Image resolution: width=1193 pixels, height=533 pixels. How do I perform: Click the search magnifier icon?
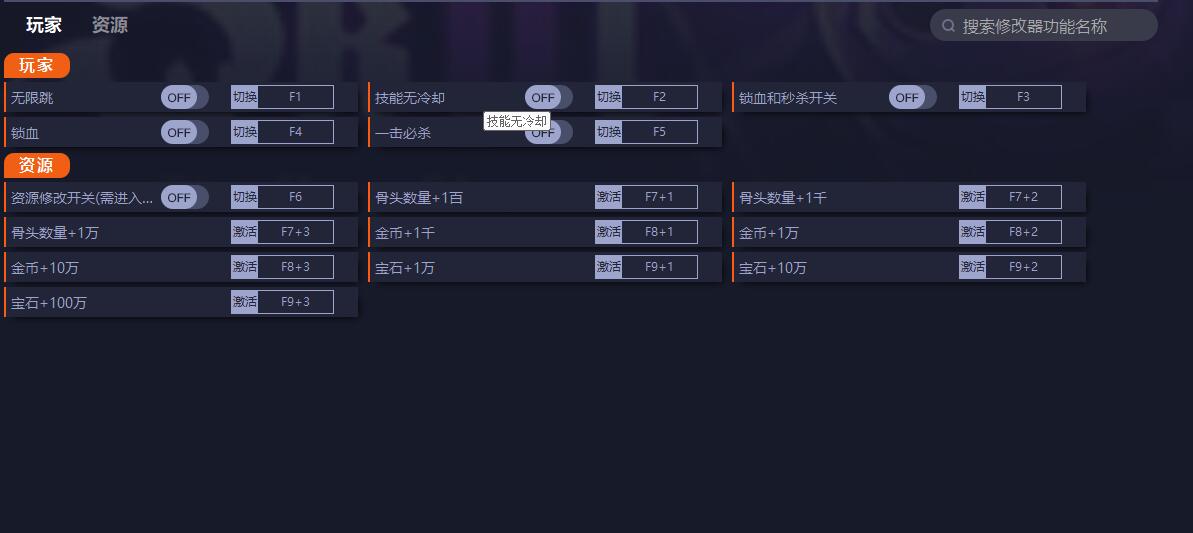pos(948,26)
